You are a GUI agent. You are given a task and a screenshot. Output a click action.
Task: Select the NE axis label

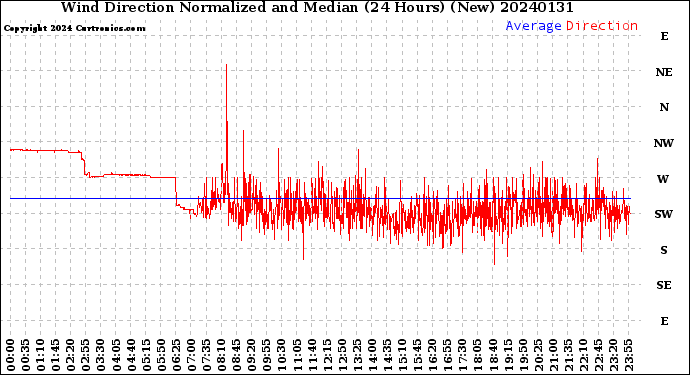coord(664,72)
